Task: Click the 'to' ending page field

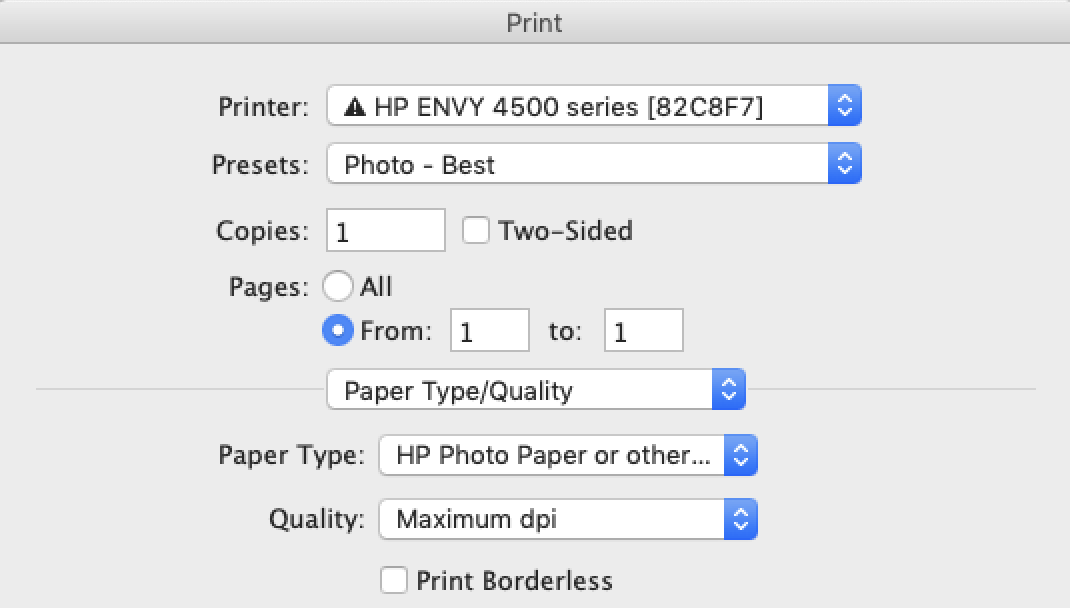Action: pyautogui.click(x=643, y=331)
